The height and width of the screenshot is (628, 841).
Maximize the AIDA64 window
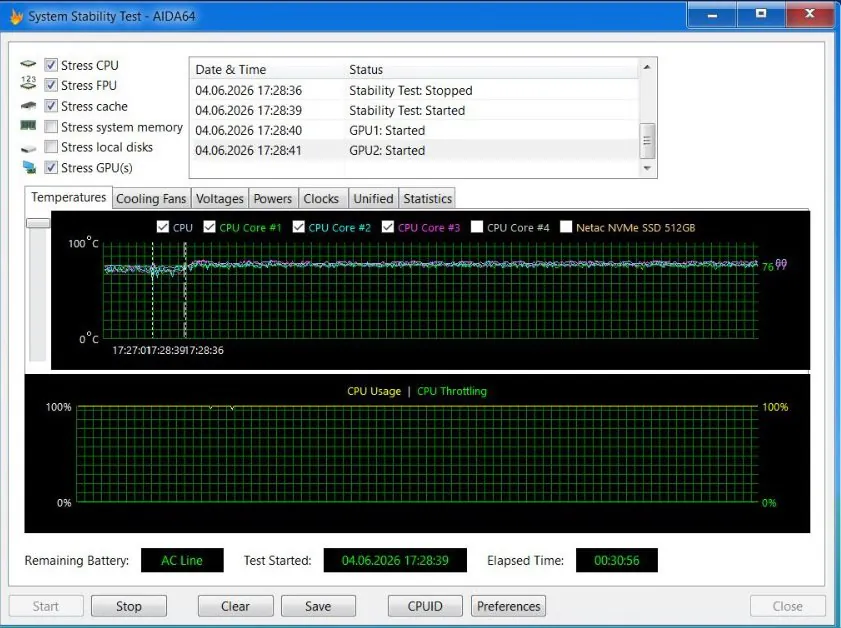[x=761, y=14]
